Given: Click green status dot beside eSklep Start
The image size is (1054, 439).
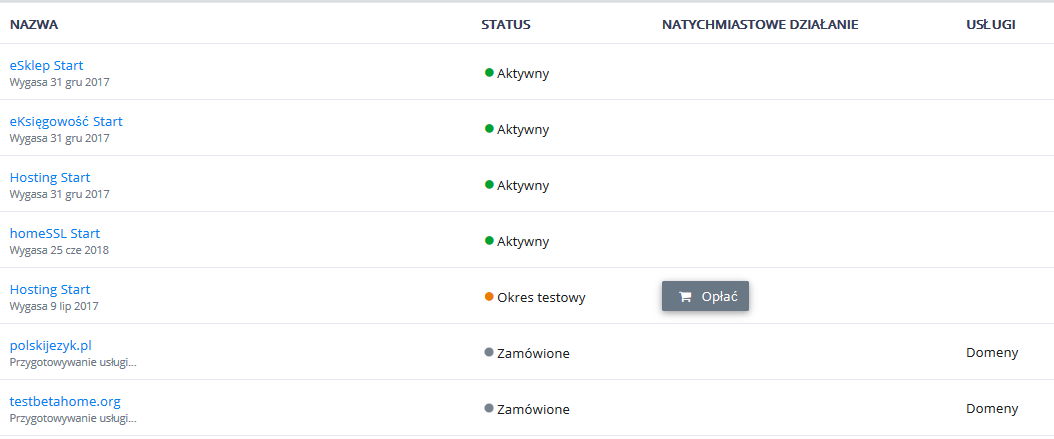Looking at the screenshot, I should [489, 72].
